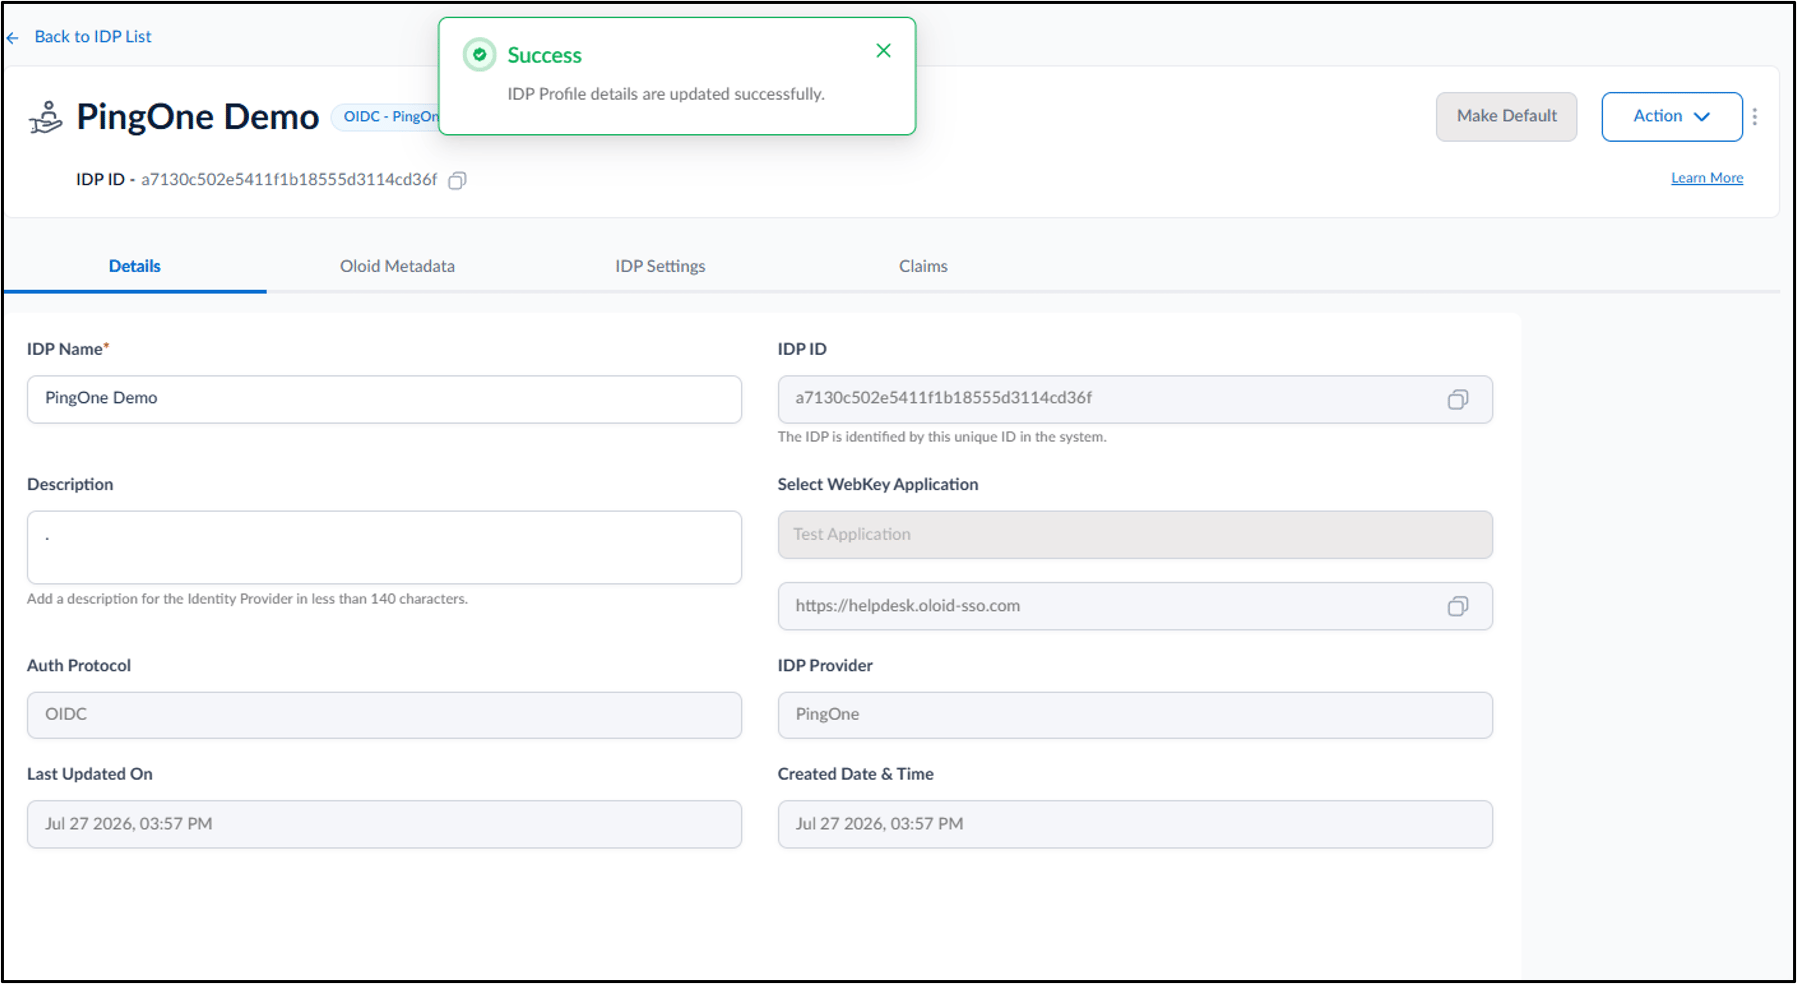Screen dimensions: 1797x984
Task: Click the helpdesk.oloid-sso.com URL field
Action: tap(1135, 606)
